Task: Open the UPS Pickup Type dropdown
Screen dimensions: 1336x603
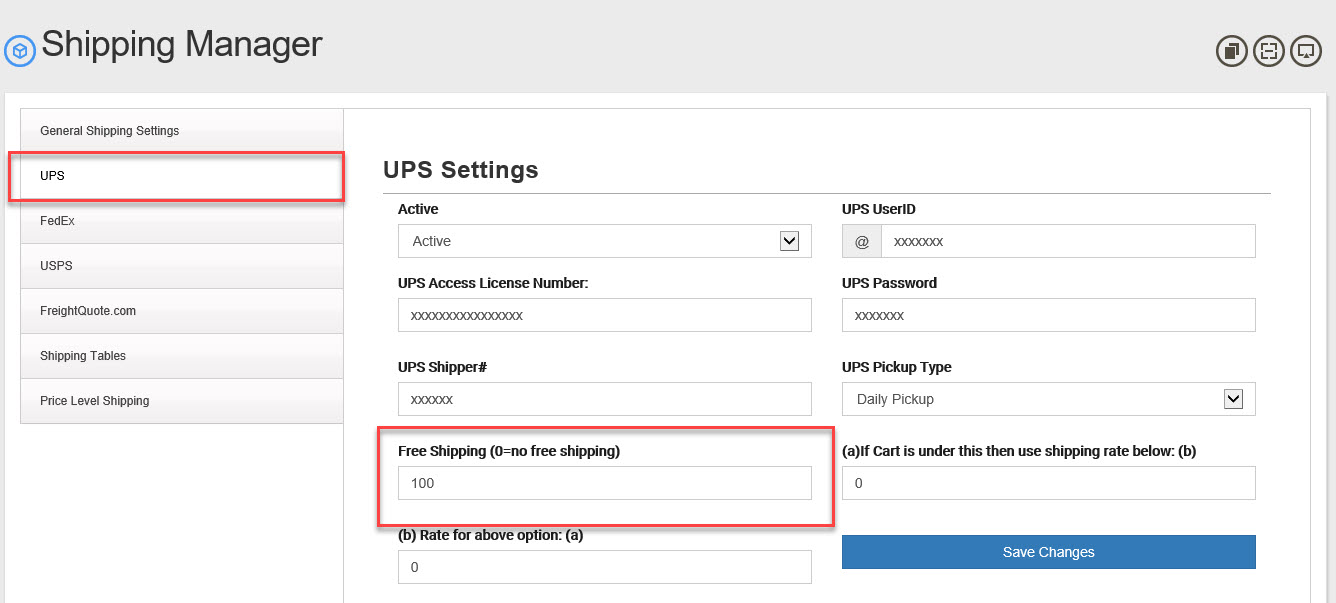Action: (x=1233, y=399)
